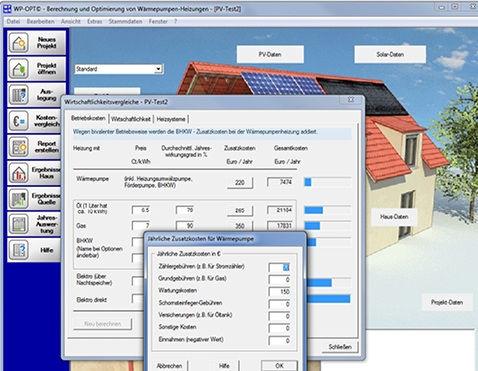
Task: Open the Ergebnisse Quelle icon
Action: click(19, 199)
